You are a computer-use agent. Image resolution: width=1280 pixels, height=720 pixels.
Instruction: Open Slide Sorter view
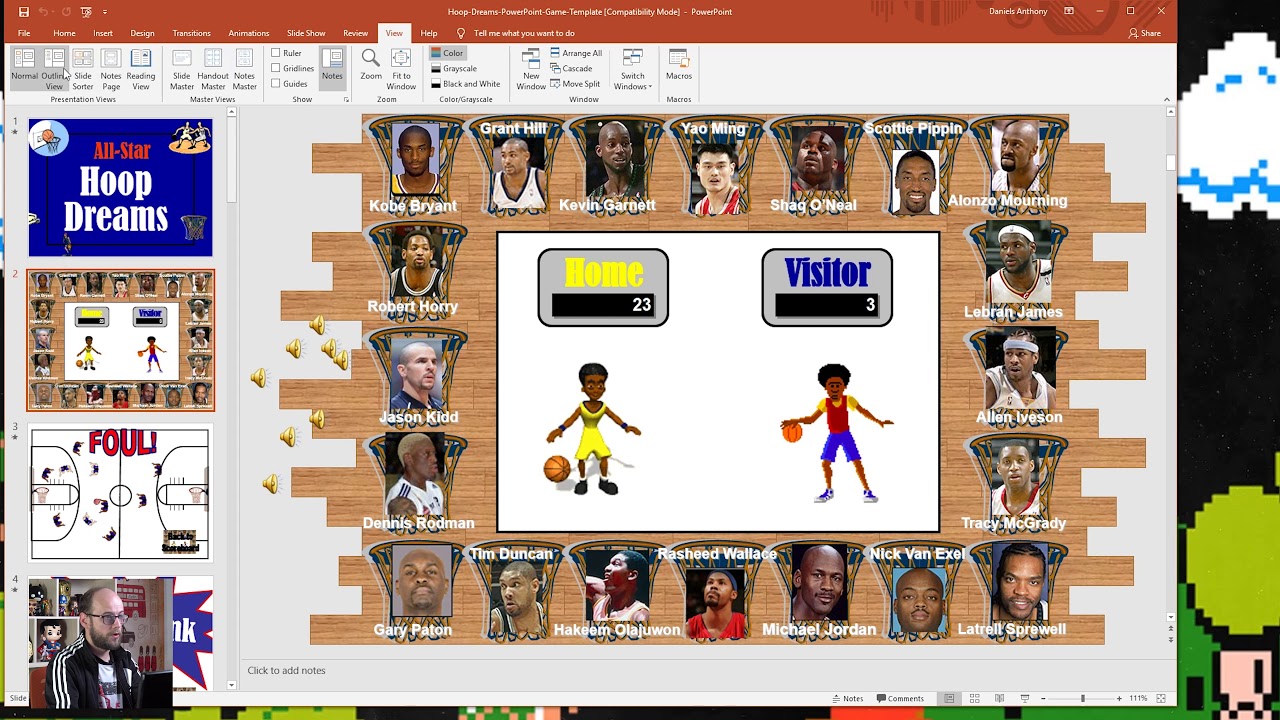coord(83,69)
